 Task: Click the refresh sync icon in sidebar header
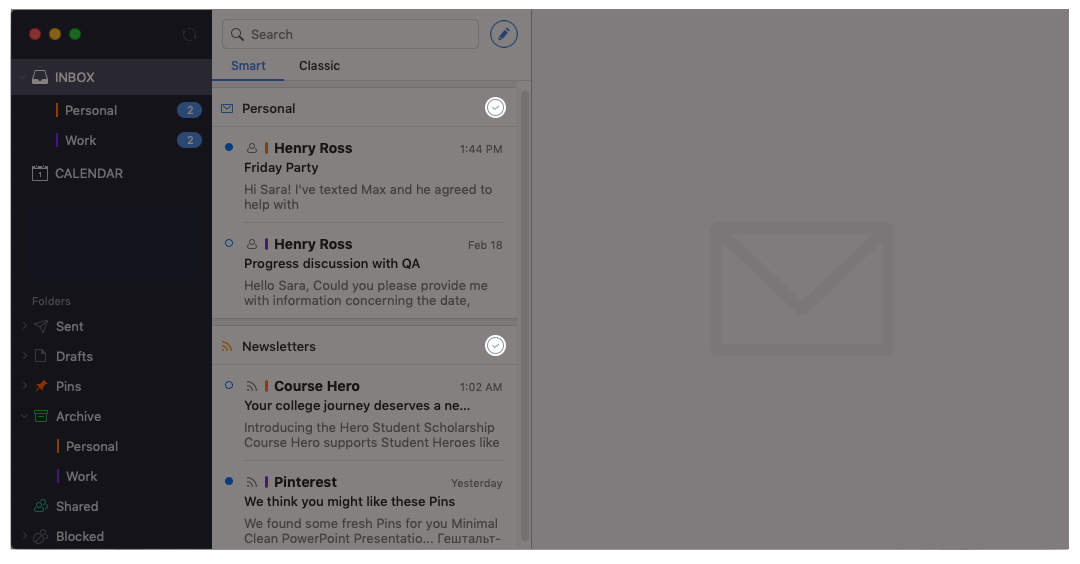coord(189,34)
